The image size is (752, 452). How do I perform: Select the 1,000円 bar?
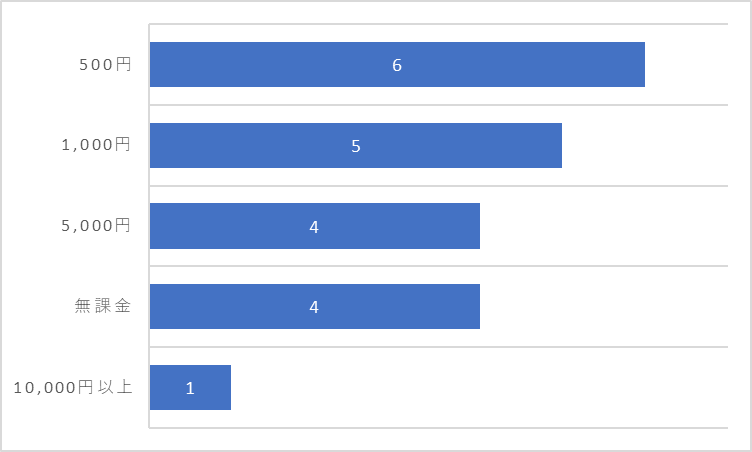click(x=356, y=145)
